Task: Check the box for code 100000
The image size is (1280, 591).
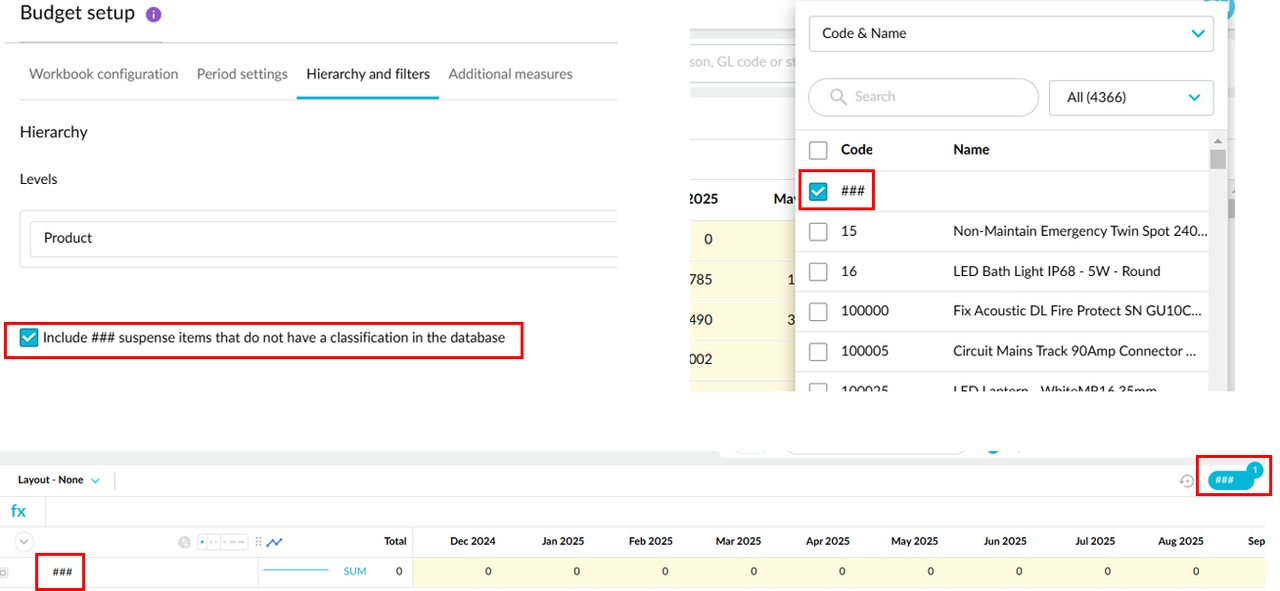Action: (x=818, y=311)
